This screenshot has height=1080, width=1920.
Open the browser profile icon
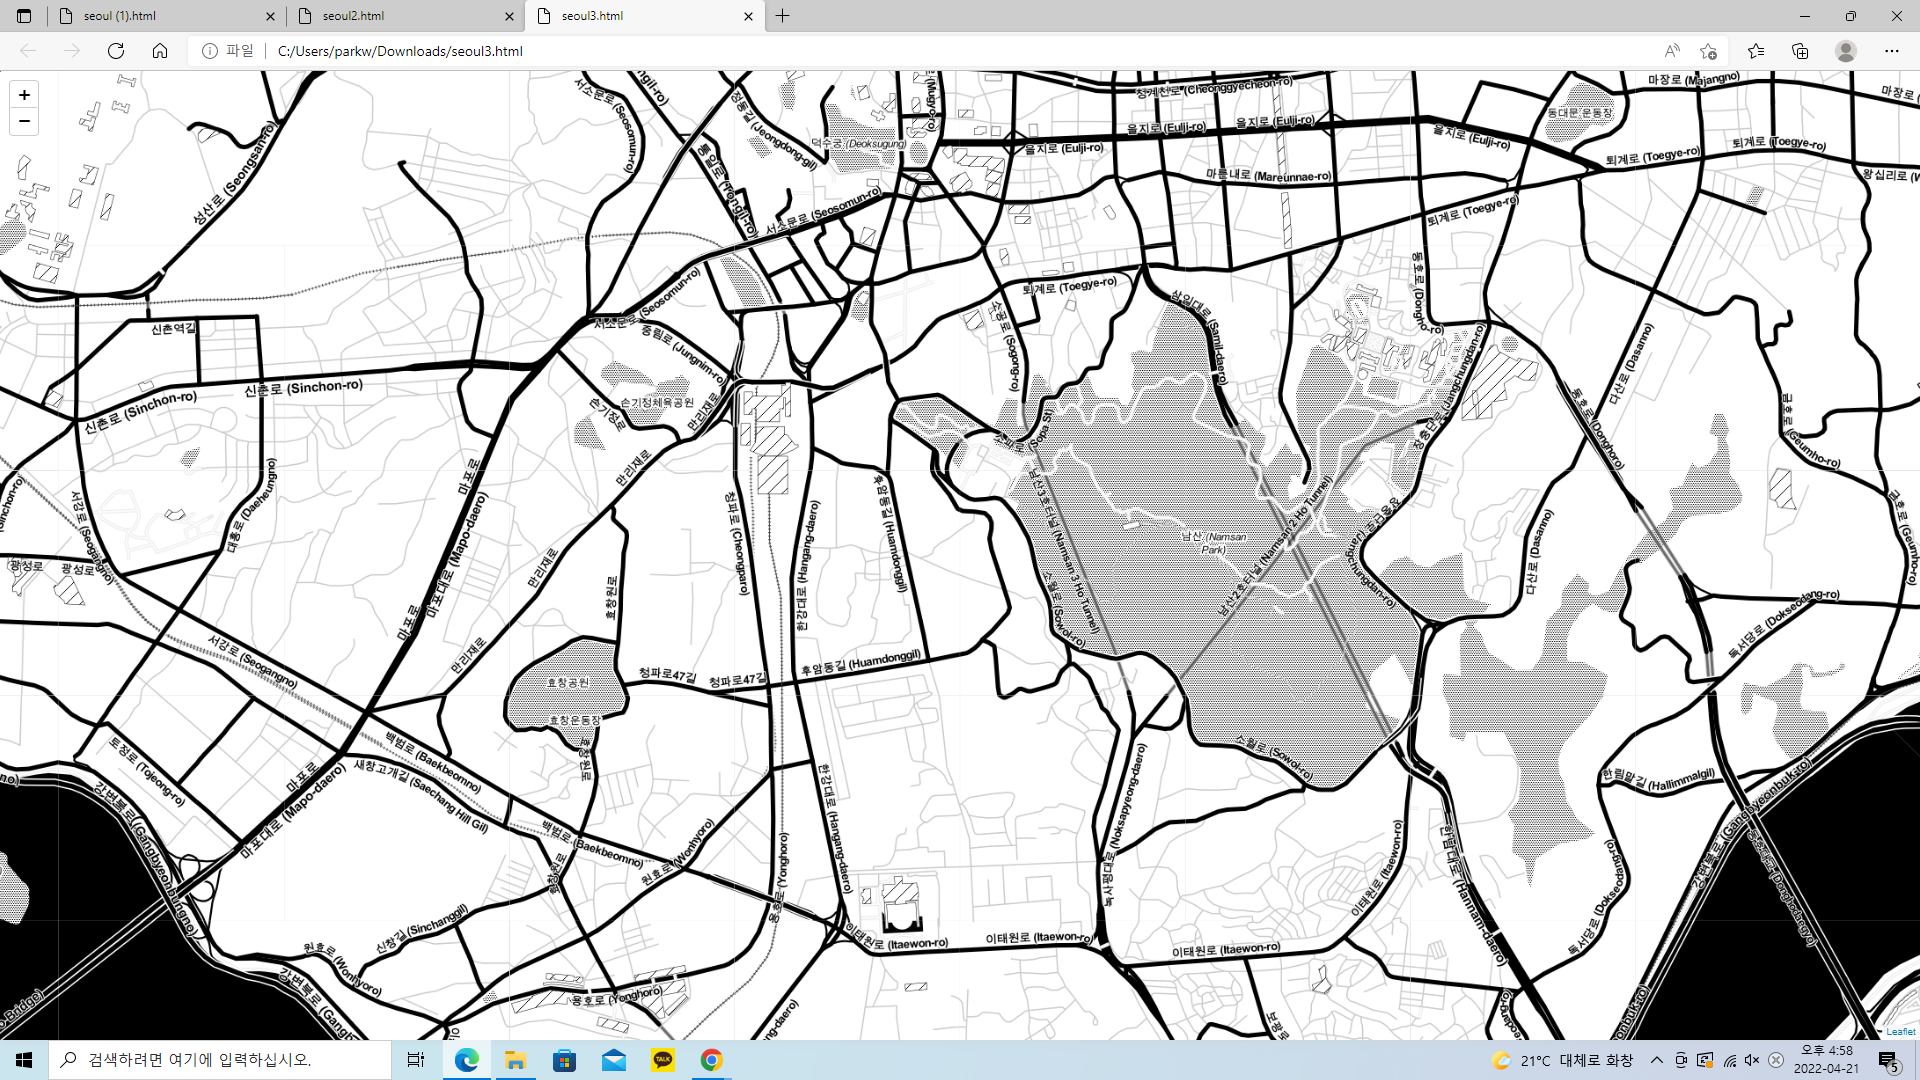tap(1846, 51)
